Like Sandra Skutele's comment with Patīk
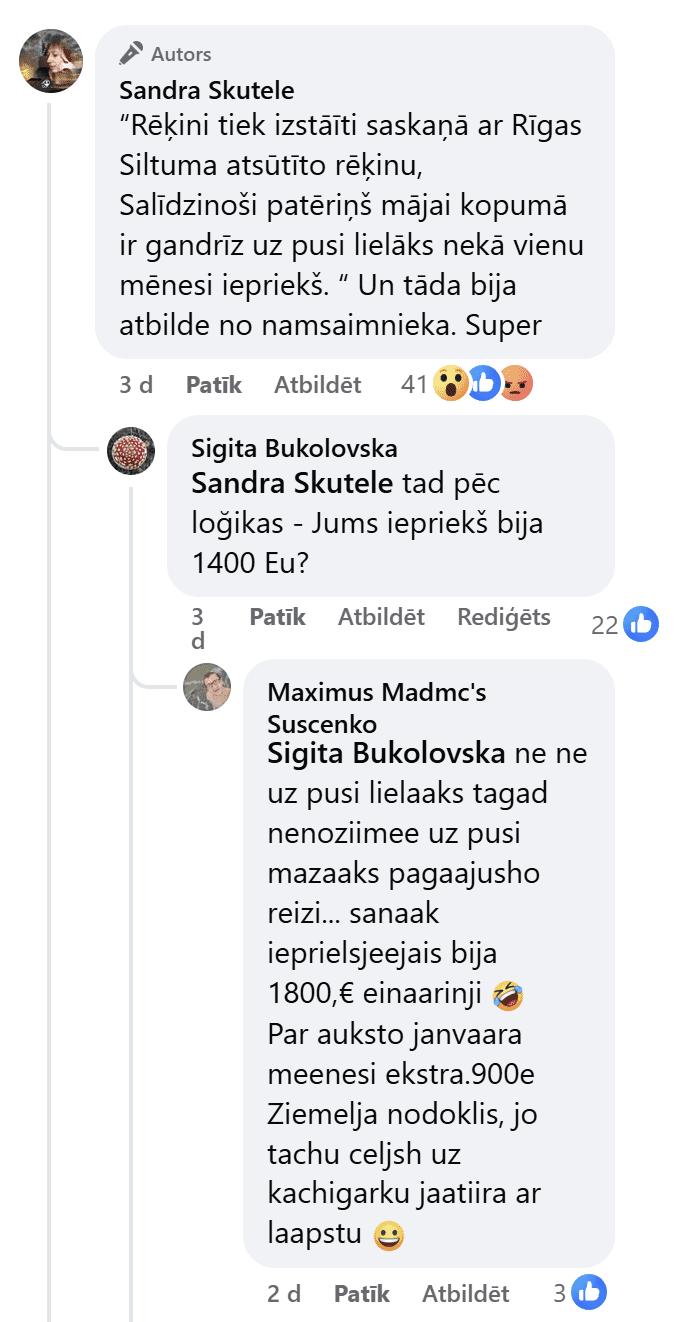677x1322 pixels. tap(214, 384)
